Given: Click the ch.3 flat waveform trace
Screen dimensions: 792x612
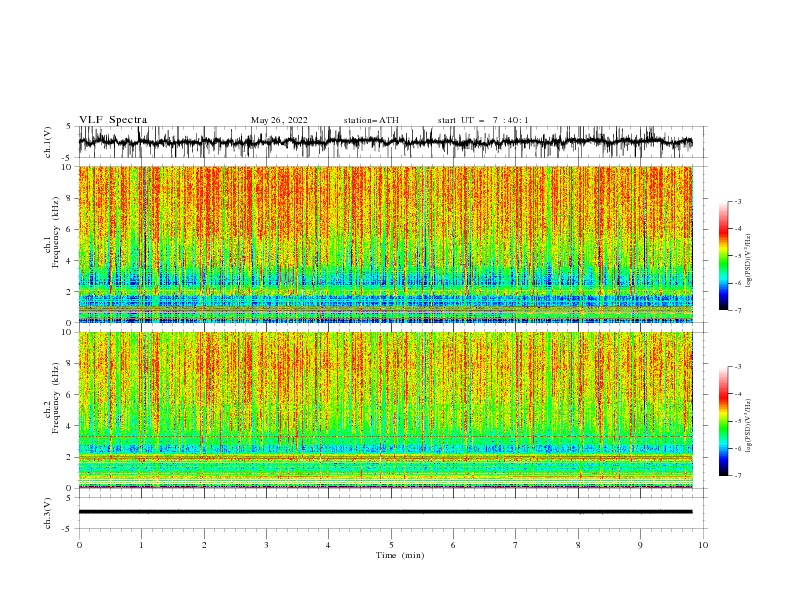Looking at the screenshot, I should [385, 512].
